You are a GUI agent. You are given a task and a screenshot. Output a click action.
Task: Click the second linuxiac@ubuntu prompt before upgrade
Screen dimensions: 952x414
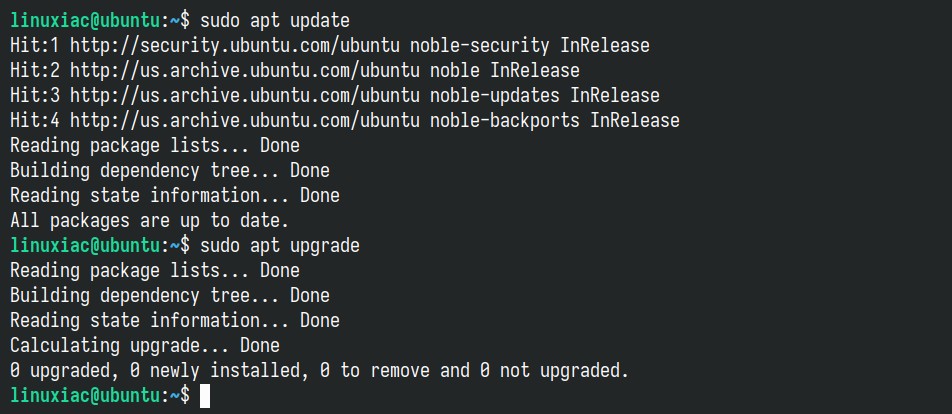click(85, 245)
